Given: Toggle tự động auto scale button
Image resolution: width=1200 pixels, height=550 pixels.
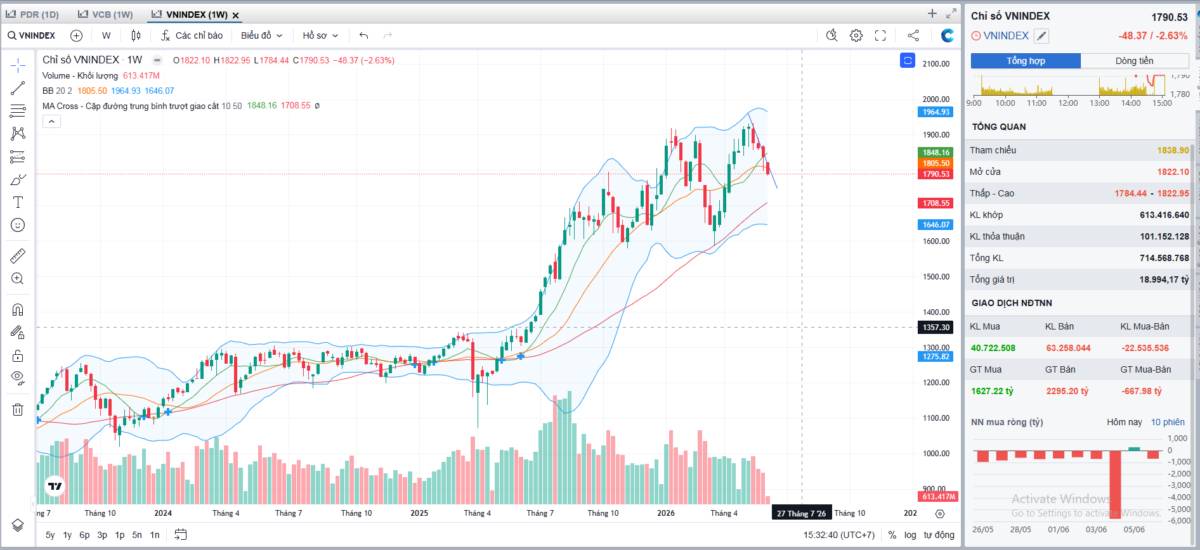Looking at the screenshot, I should pos(939,535).
